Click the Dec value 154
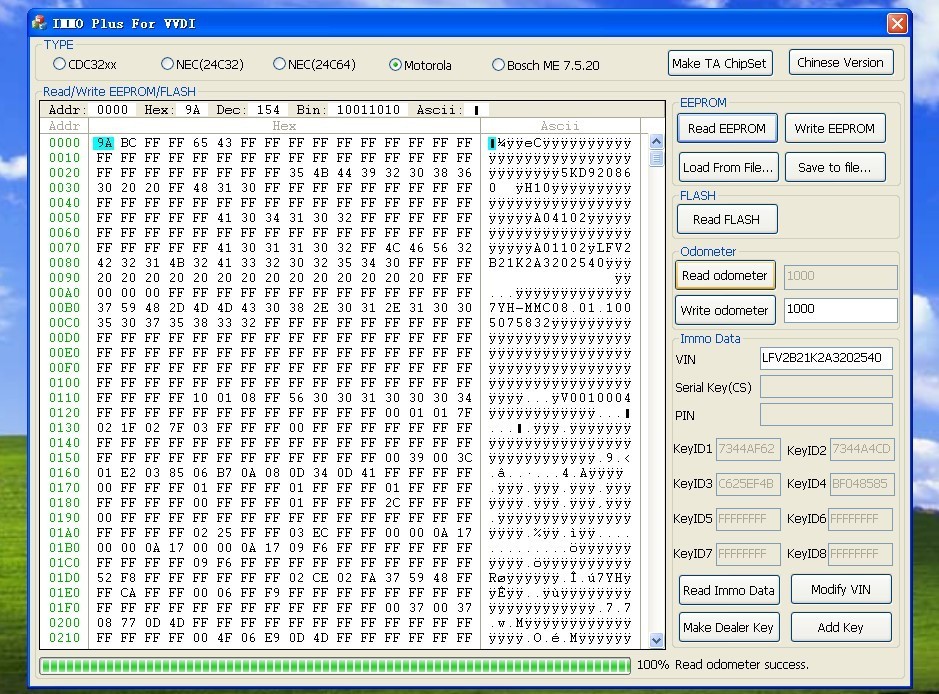 268,110
